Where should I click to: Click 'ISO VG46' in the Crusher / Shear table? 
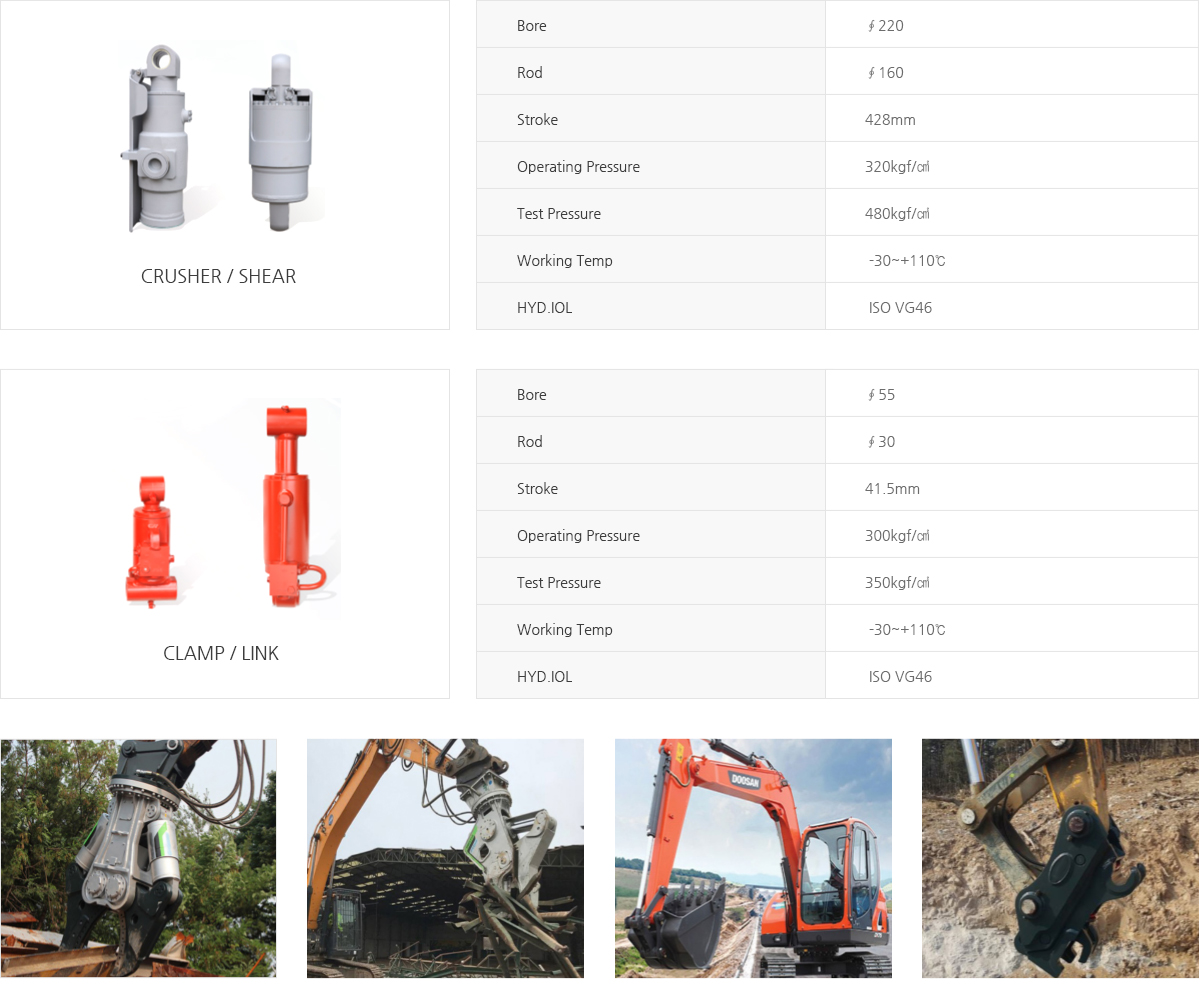coord(900,307)
